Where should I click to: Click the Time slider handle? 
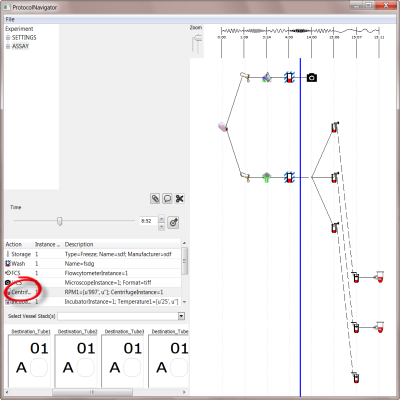click(59, 221)
